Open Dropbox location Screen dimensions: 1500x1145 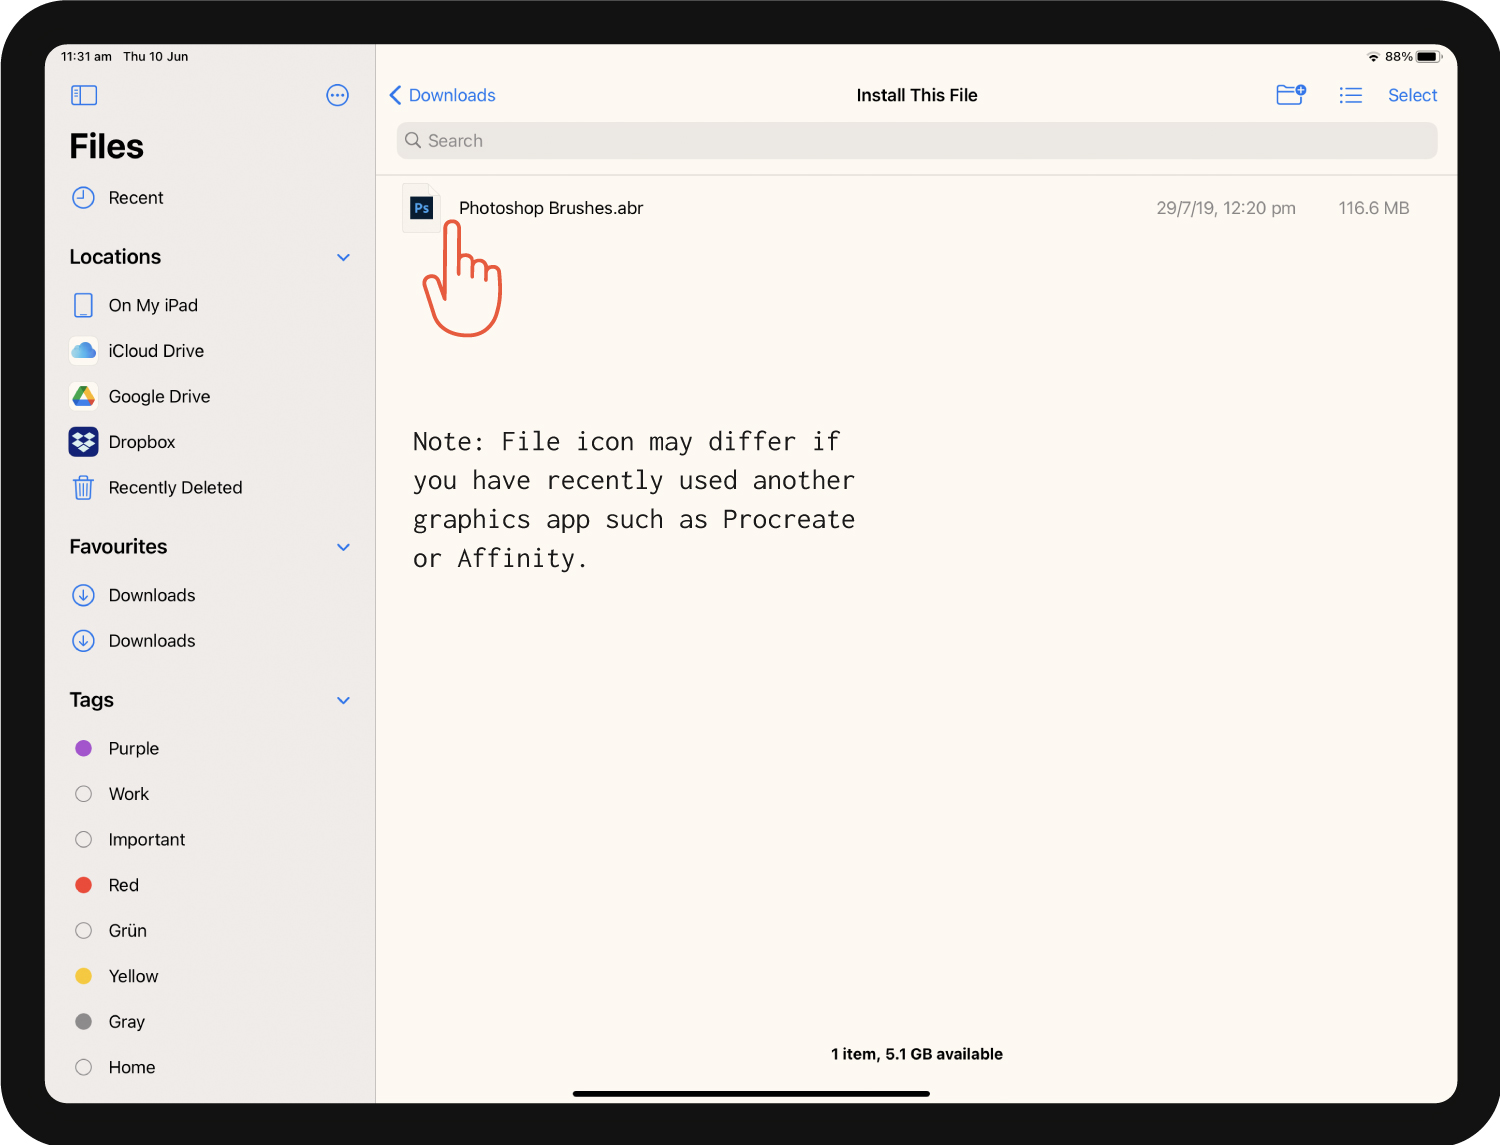pyautogui.click(x=142, y=442)
